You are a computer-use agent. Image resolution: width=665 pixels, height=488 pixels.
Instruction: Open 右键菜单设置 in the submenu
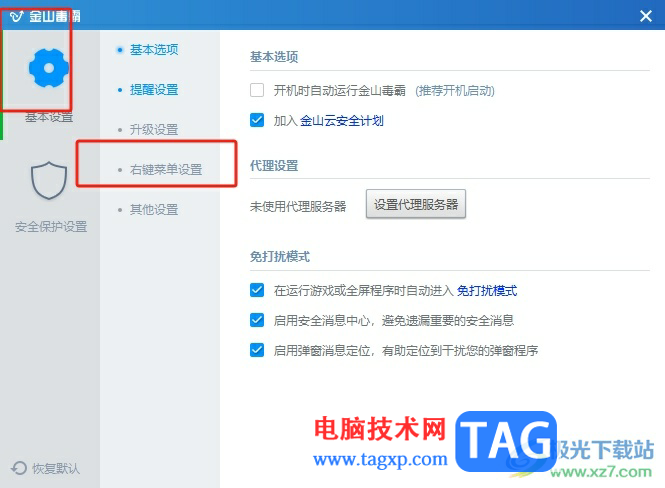(166, 170)
